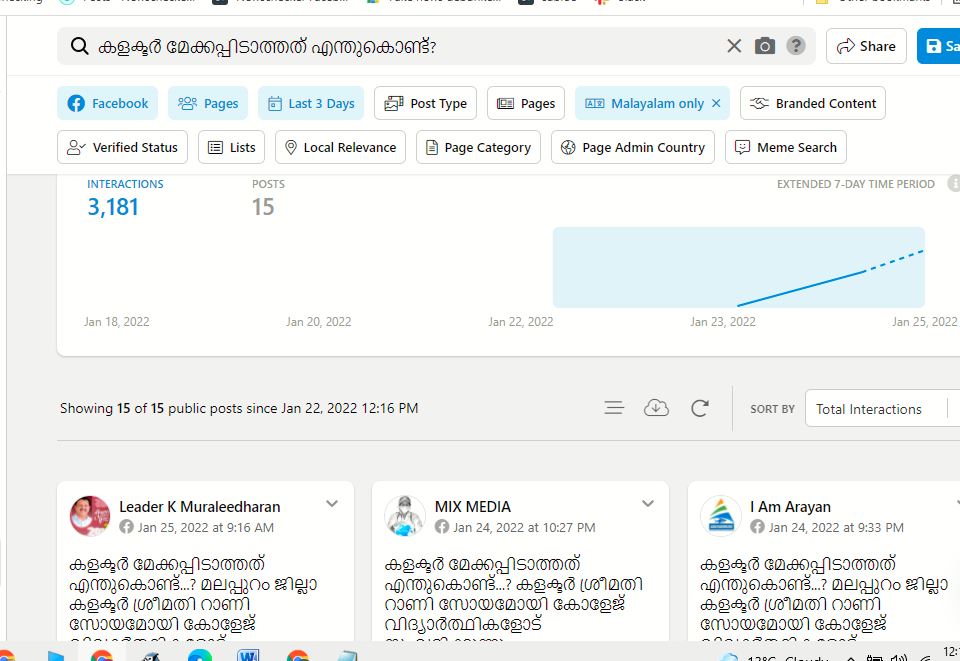
Task: Click the camera image search icon
Action: pyautogui.click(x=765, y=46)
